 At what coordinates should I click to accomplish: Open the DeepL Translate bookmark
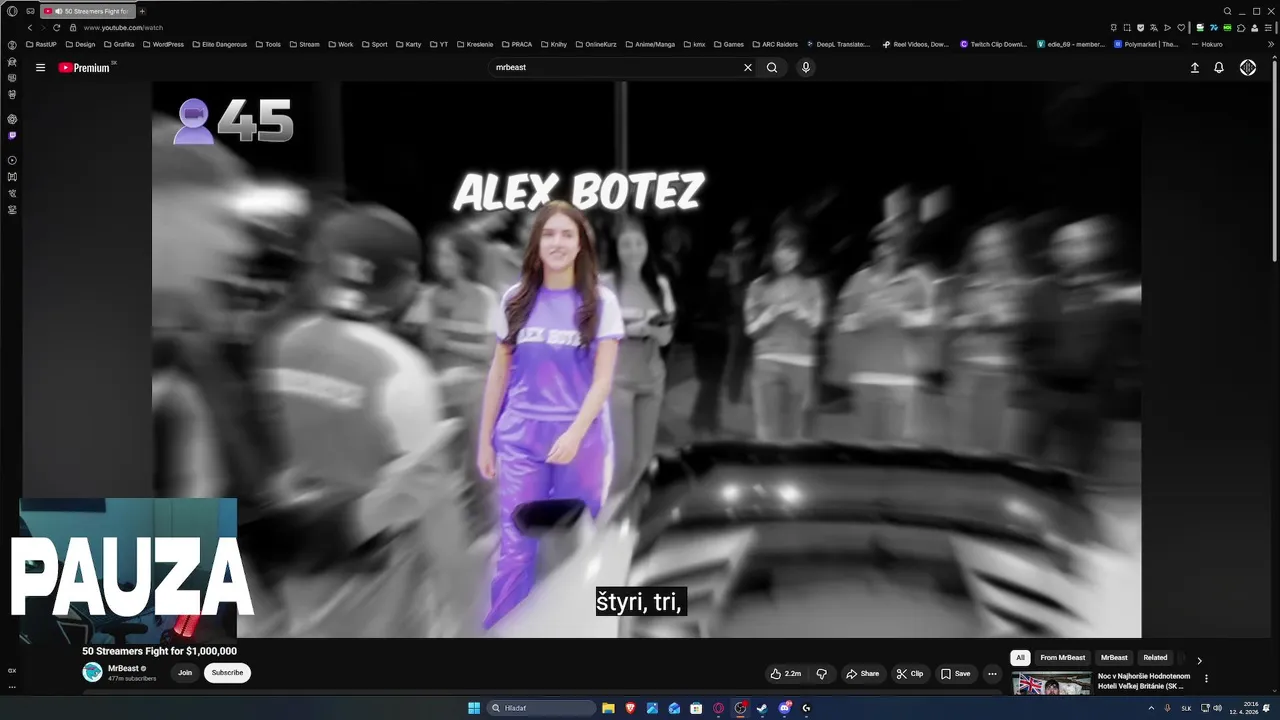838,44
